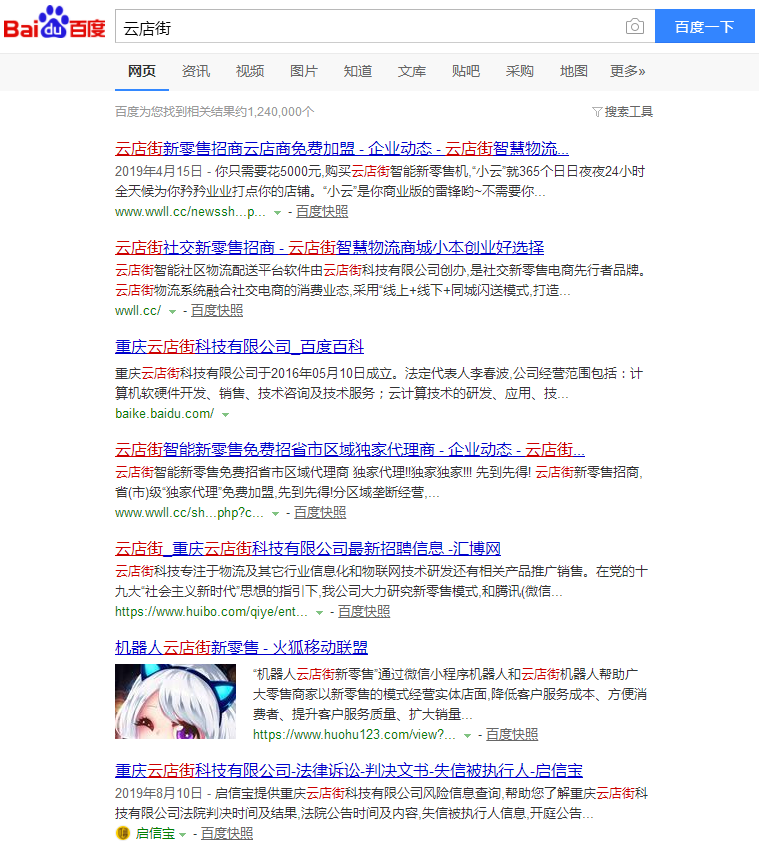Viewport: 759px width, 852px height.
Task: Open camera image search icon
Action: 634,27
